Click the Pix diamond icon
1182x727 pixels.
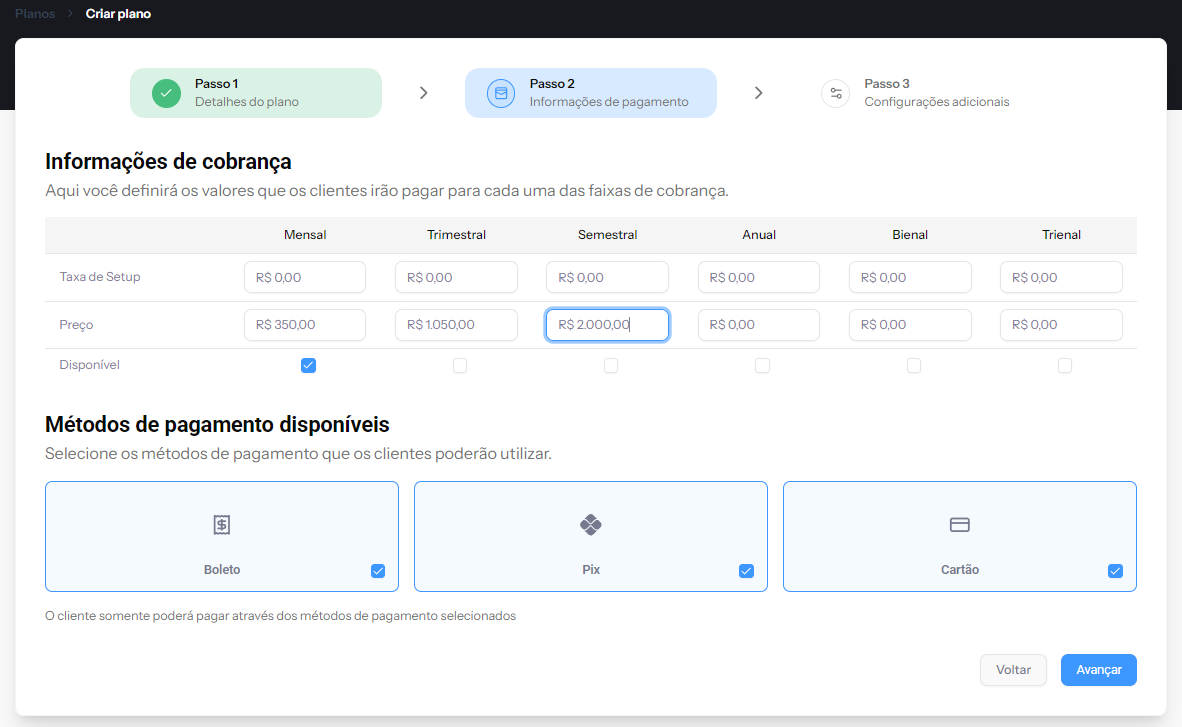591,525
